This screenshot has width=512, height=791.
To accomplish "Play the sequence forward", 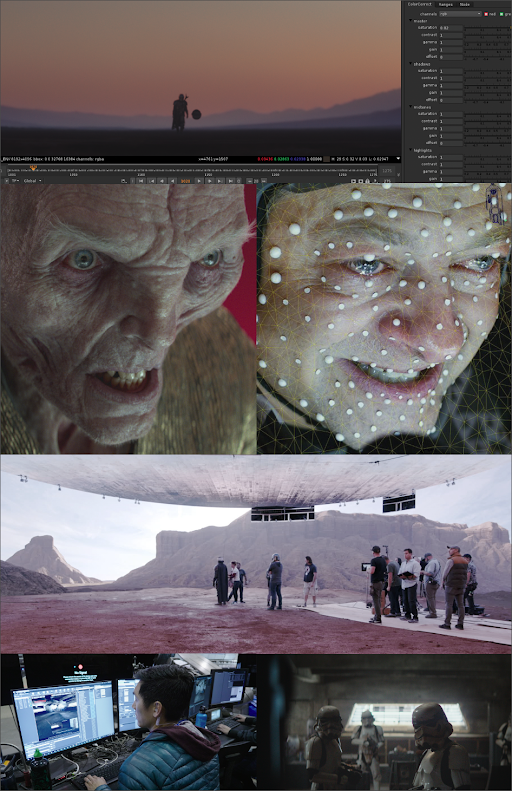I will click(x=199, y=181).
